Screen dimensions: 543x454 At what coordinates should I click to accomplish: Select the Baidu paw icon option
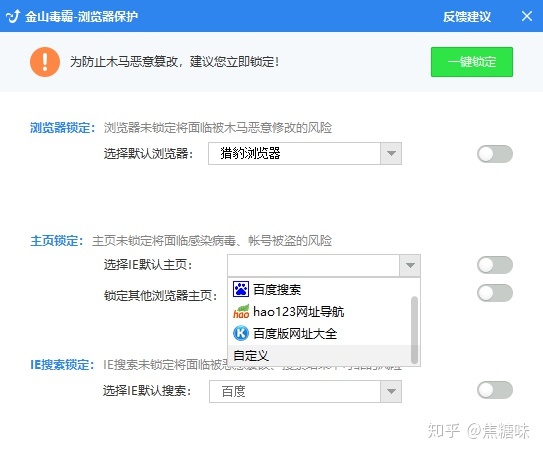point(241,289)
